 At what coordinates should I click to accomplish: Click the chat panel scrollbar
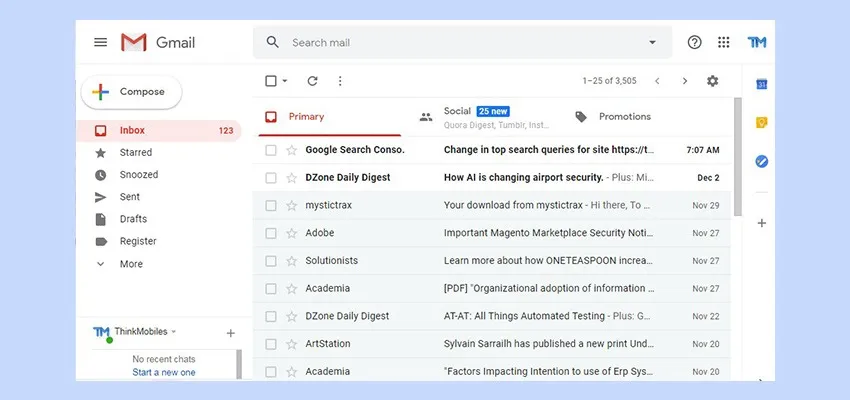[x=239, y=364]
